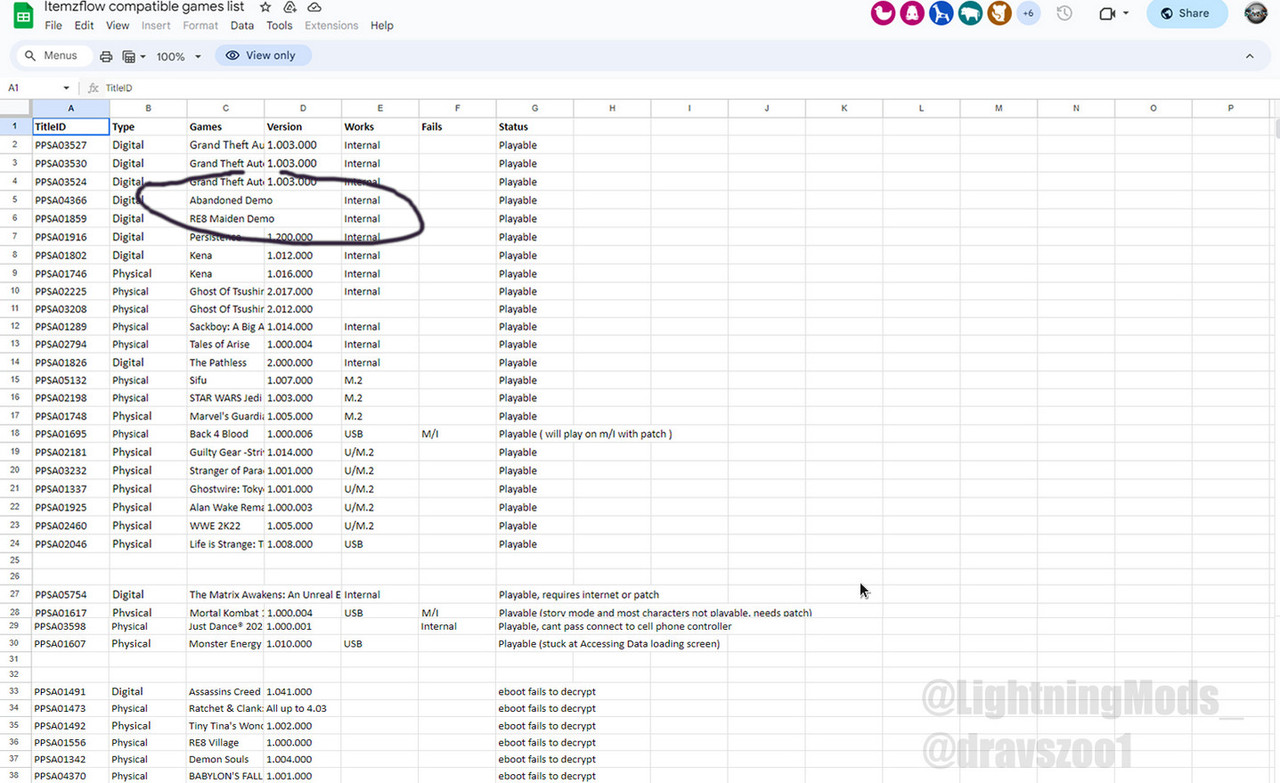Click the teal buffalo anonymous viewer avatar

970,13
